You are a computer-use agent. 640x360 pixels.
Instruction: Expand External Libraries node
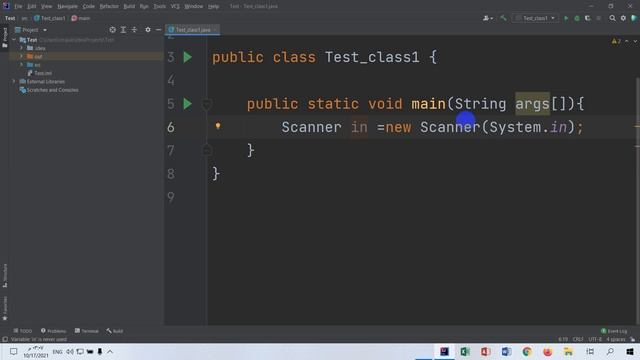[14, 82]
